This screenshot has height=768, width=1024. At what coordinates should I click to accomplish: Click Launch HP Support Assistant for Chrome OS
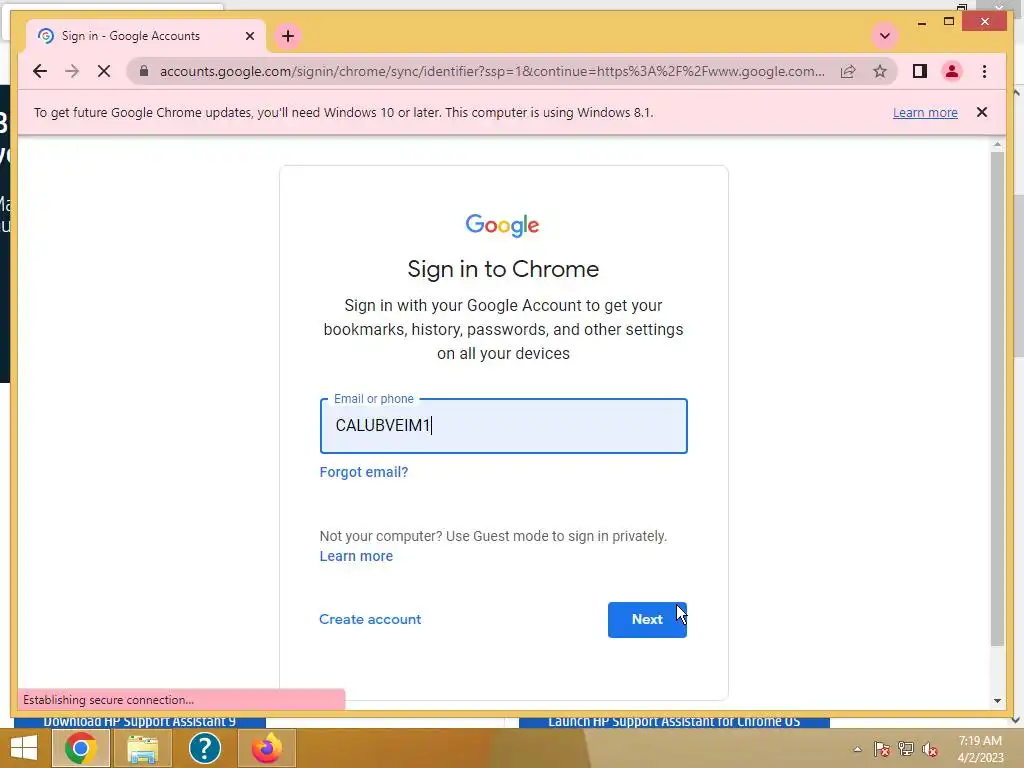(x=674, y=722)
